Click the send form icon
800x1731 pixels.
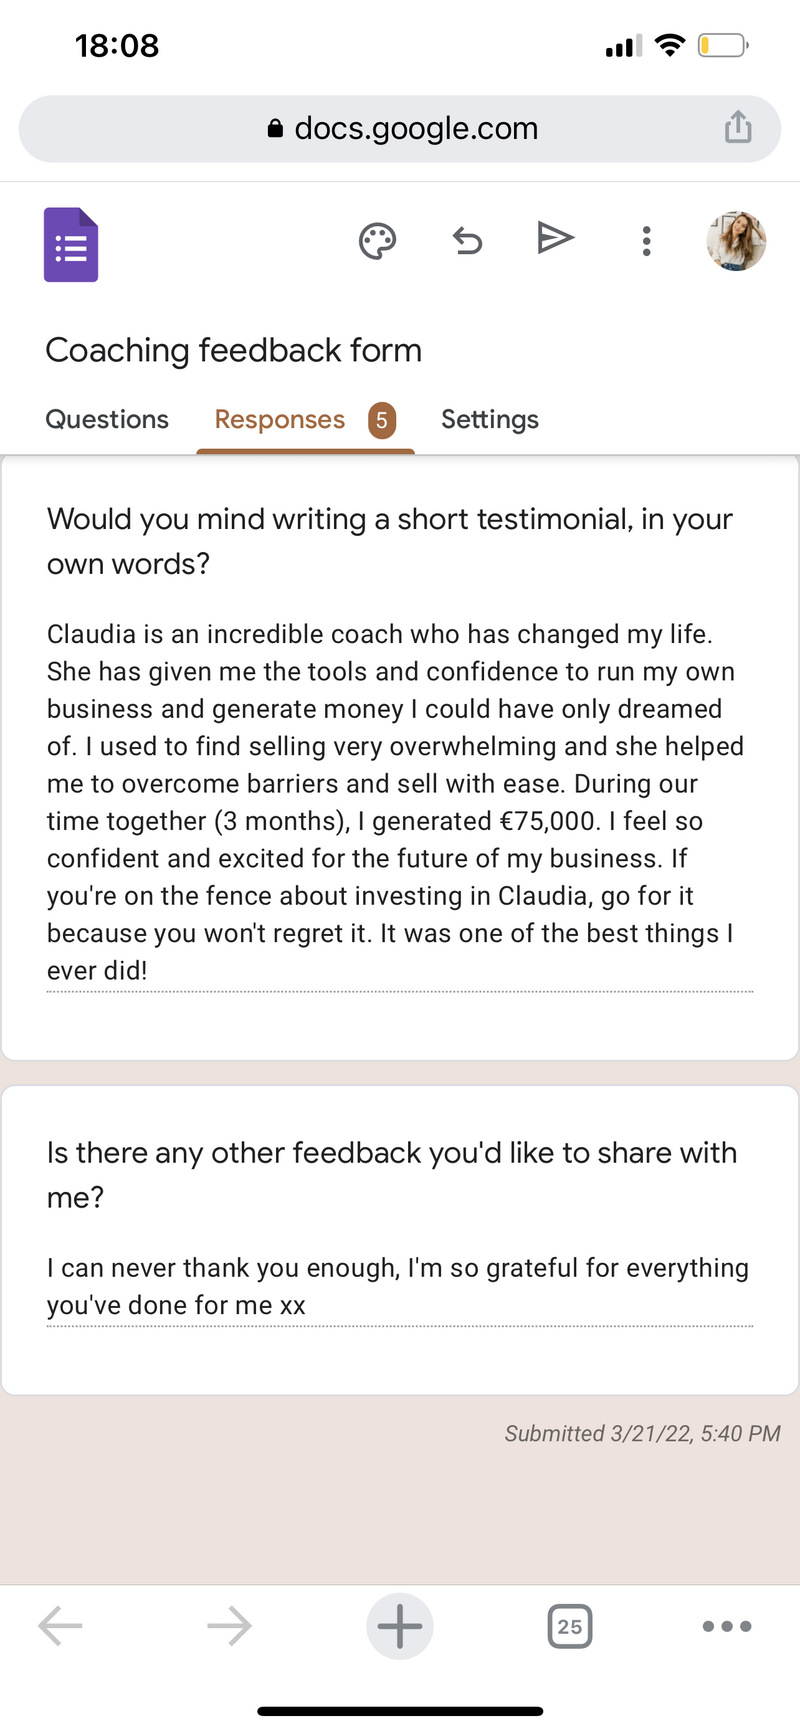pyautogui.click(x=555, y=238)
